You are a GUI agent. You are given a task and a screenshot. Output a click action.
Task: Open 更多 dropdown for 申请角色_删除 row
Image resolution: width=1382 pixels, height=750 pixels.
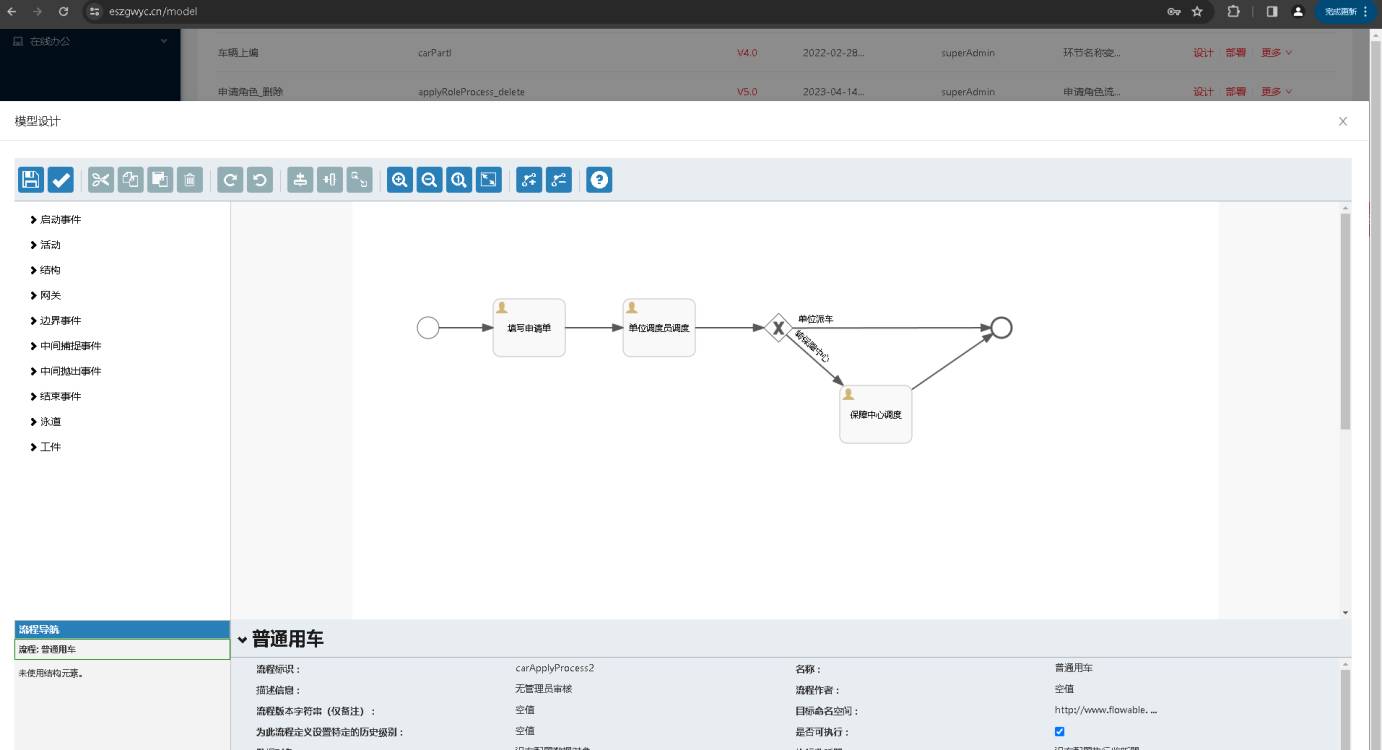1276,92
